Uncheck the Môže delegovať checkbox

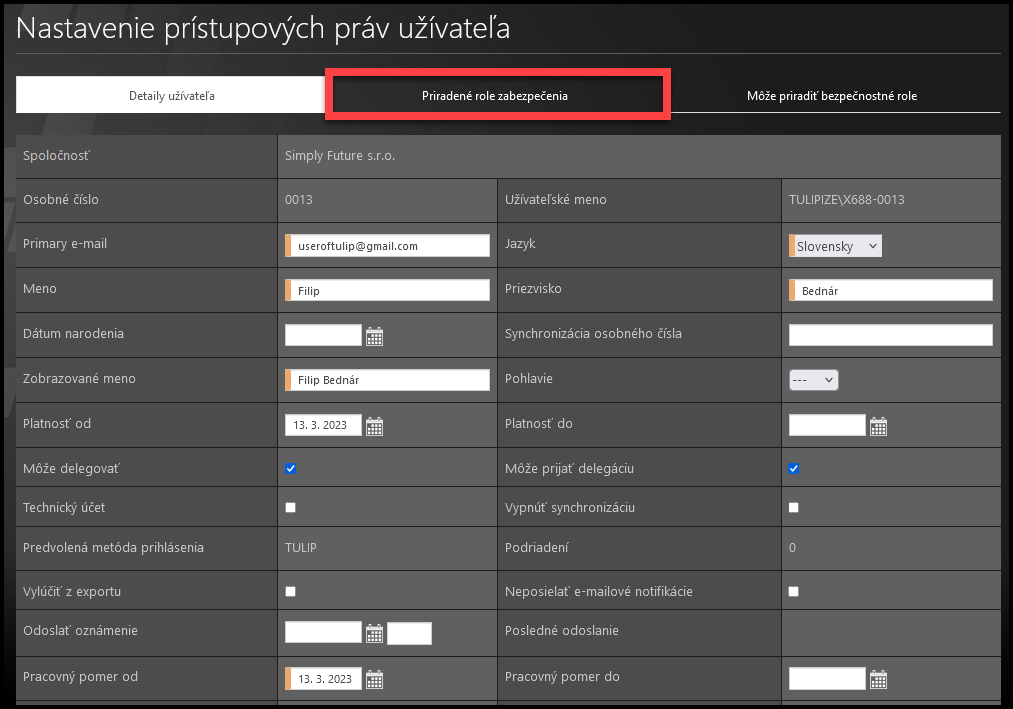[x=291, y=468]
